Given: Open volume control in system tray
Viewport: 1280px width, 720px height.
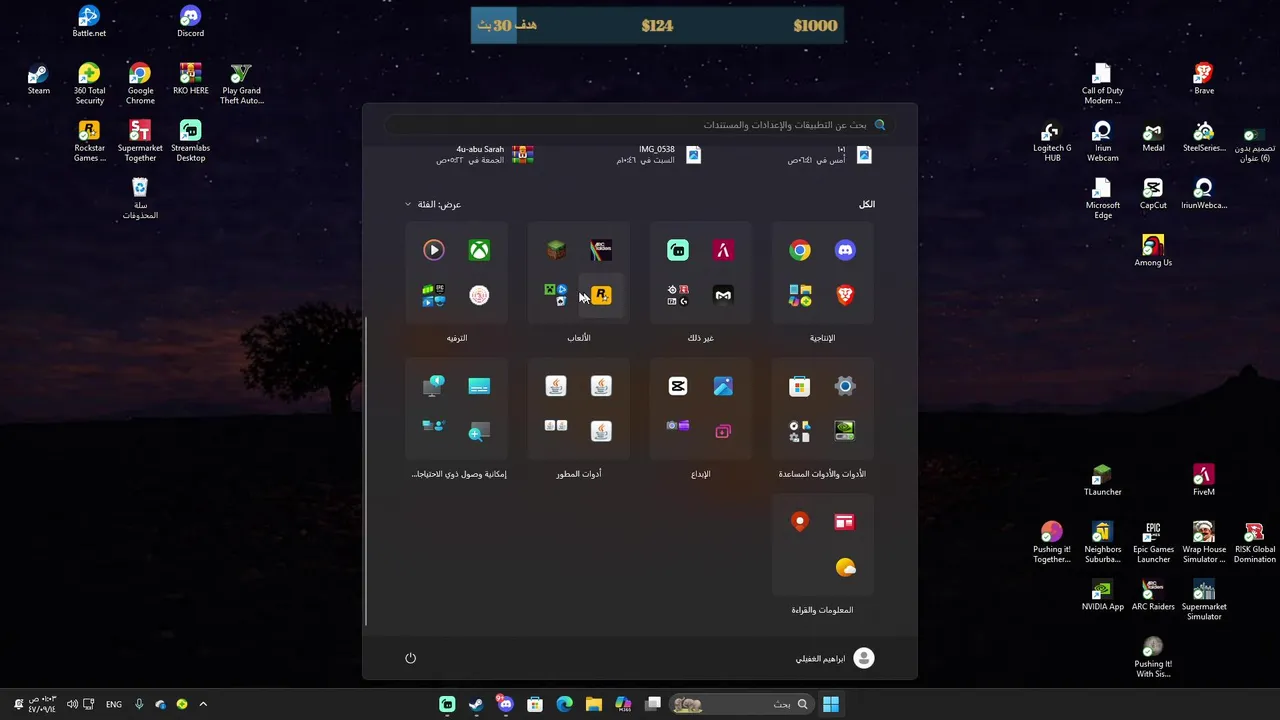Looking at the screenshot, I should click(x=72, y=704).
